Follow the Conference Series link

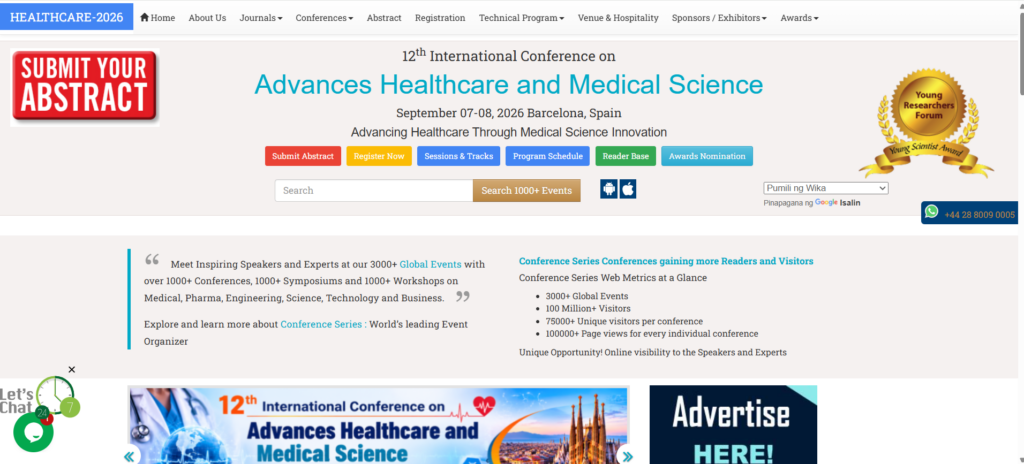click(321, 324)
